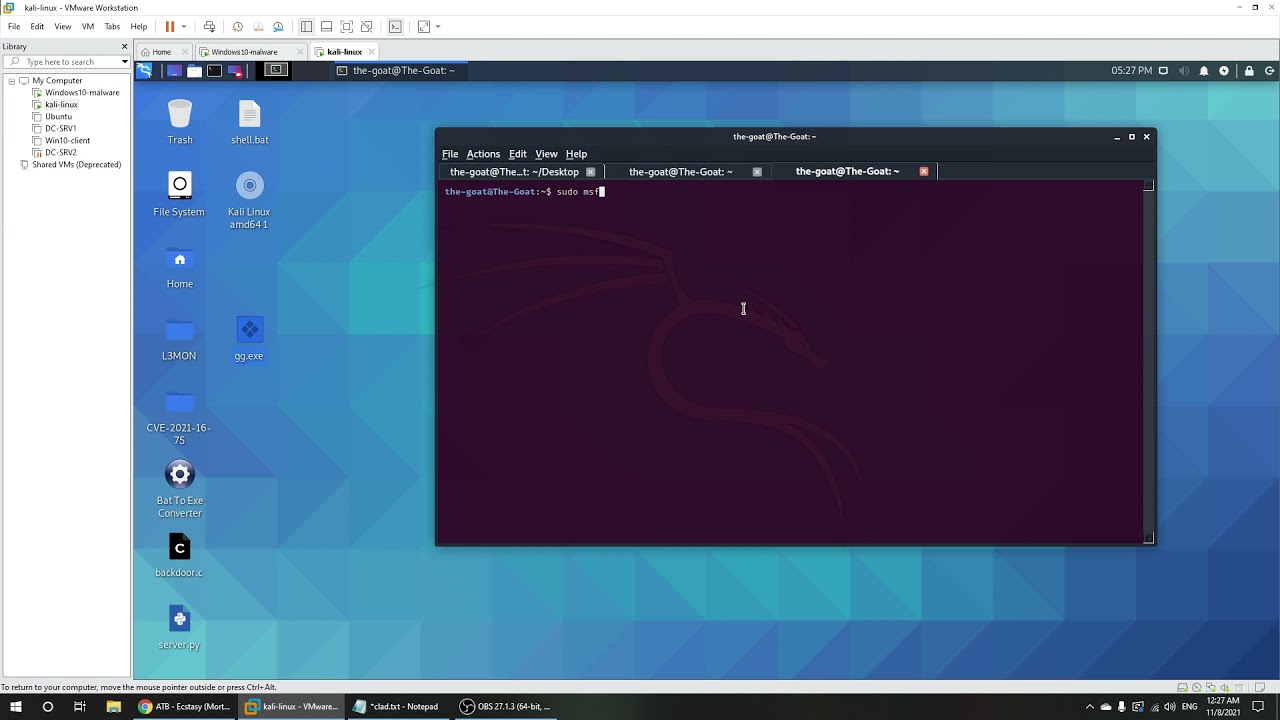Open VMware File menu
The height and width of the screenshot is (720, 1280).
(x=14, y=27)
